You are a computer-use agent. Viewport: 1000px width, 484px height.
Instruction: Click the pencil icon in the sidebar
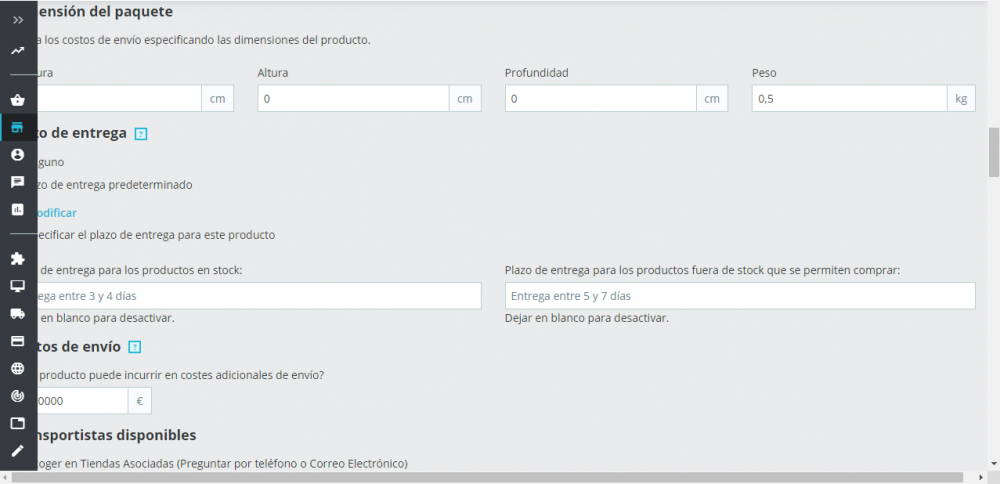coord(18,451)
